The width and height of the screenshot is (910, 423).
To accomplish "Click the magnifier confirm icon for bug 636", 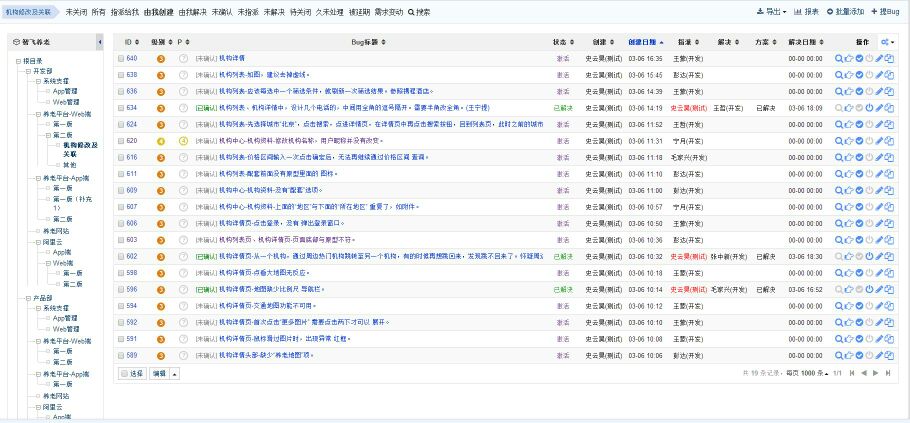I will (840, 91).
